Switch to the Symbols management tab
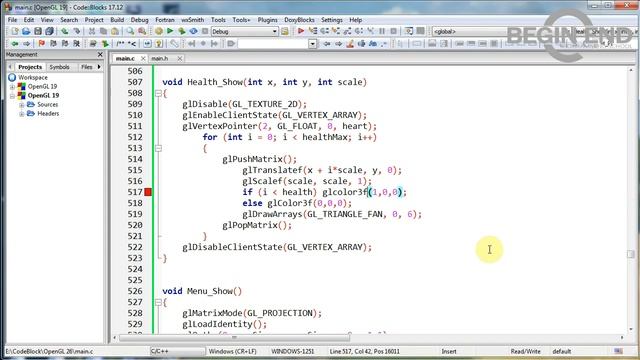The height and width of the screenshot is (360, 640). [60, 67]
